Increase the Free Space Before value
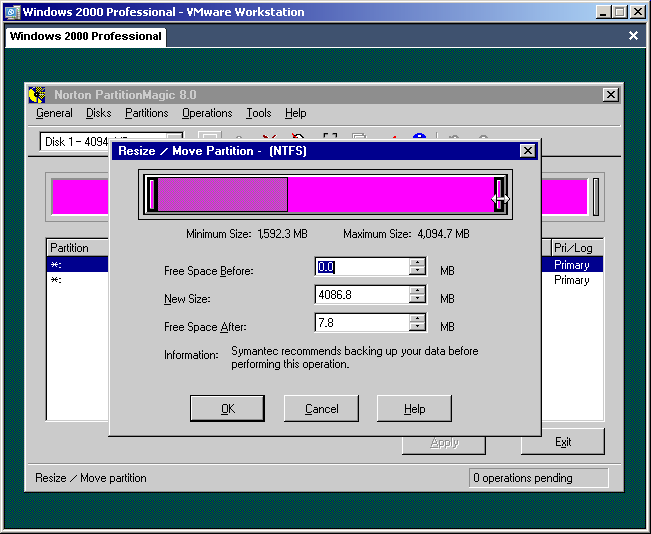 point(417,262)
